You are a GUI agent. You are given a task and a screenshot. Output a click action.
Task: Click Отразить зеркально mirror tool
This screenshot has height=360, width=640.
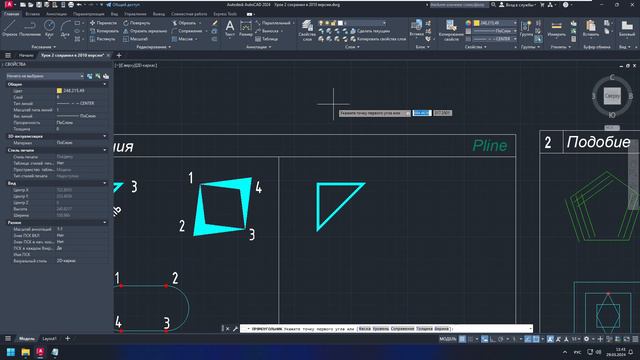(145, 31)
